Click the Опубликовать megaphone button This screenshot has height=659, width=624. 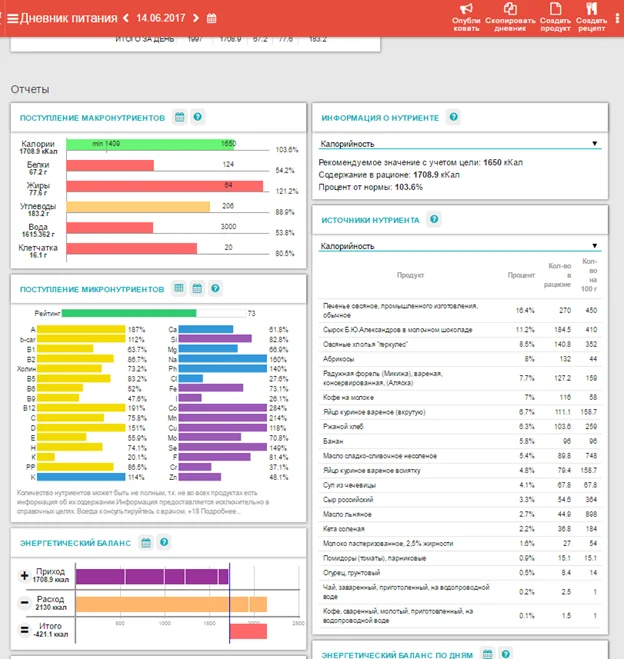[x=466, y=15]
